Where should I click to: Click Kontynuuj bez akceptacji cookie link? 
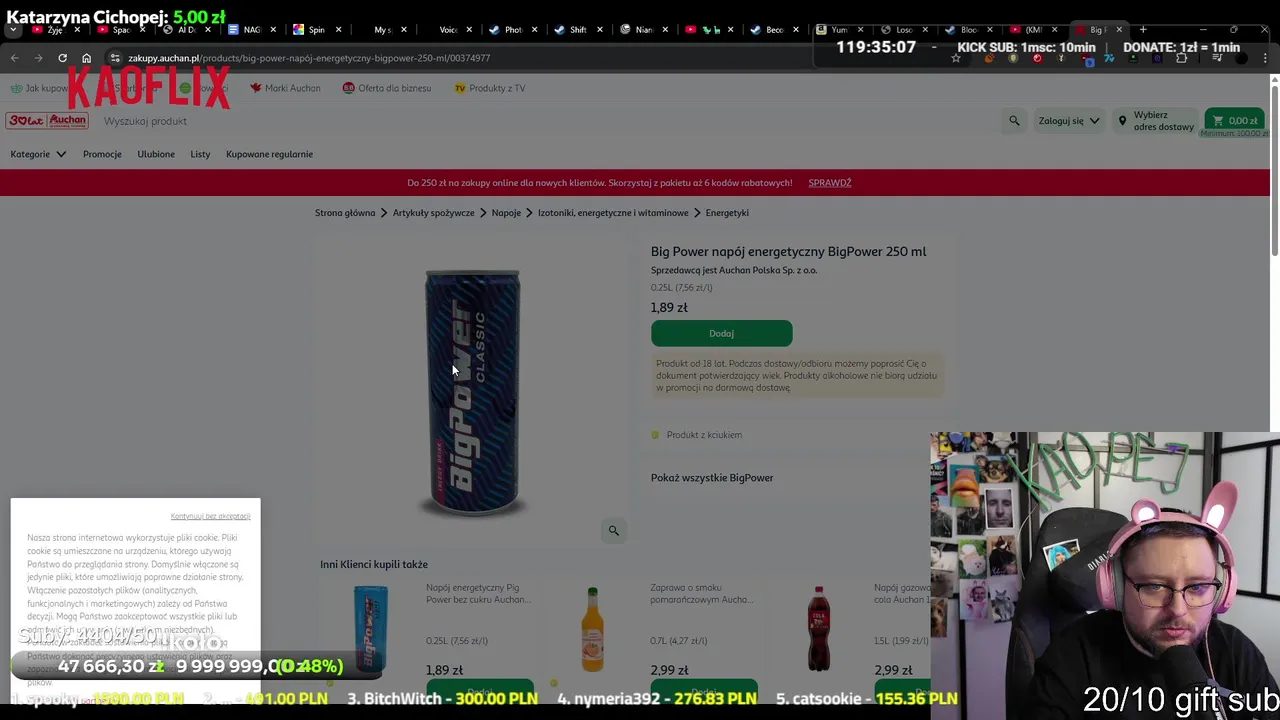tap(210, 516)
